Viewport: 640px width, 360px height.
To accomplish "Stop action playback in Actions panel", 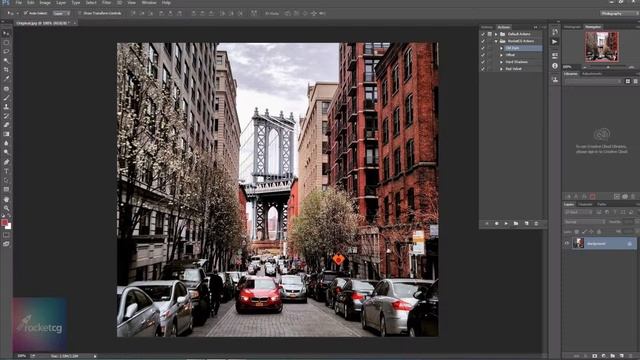I will point(487,224).
